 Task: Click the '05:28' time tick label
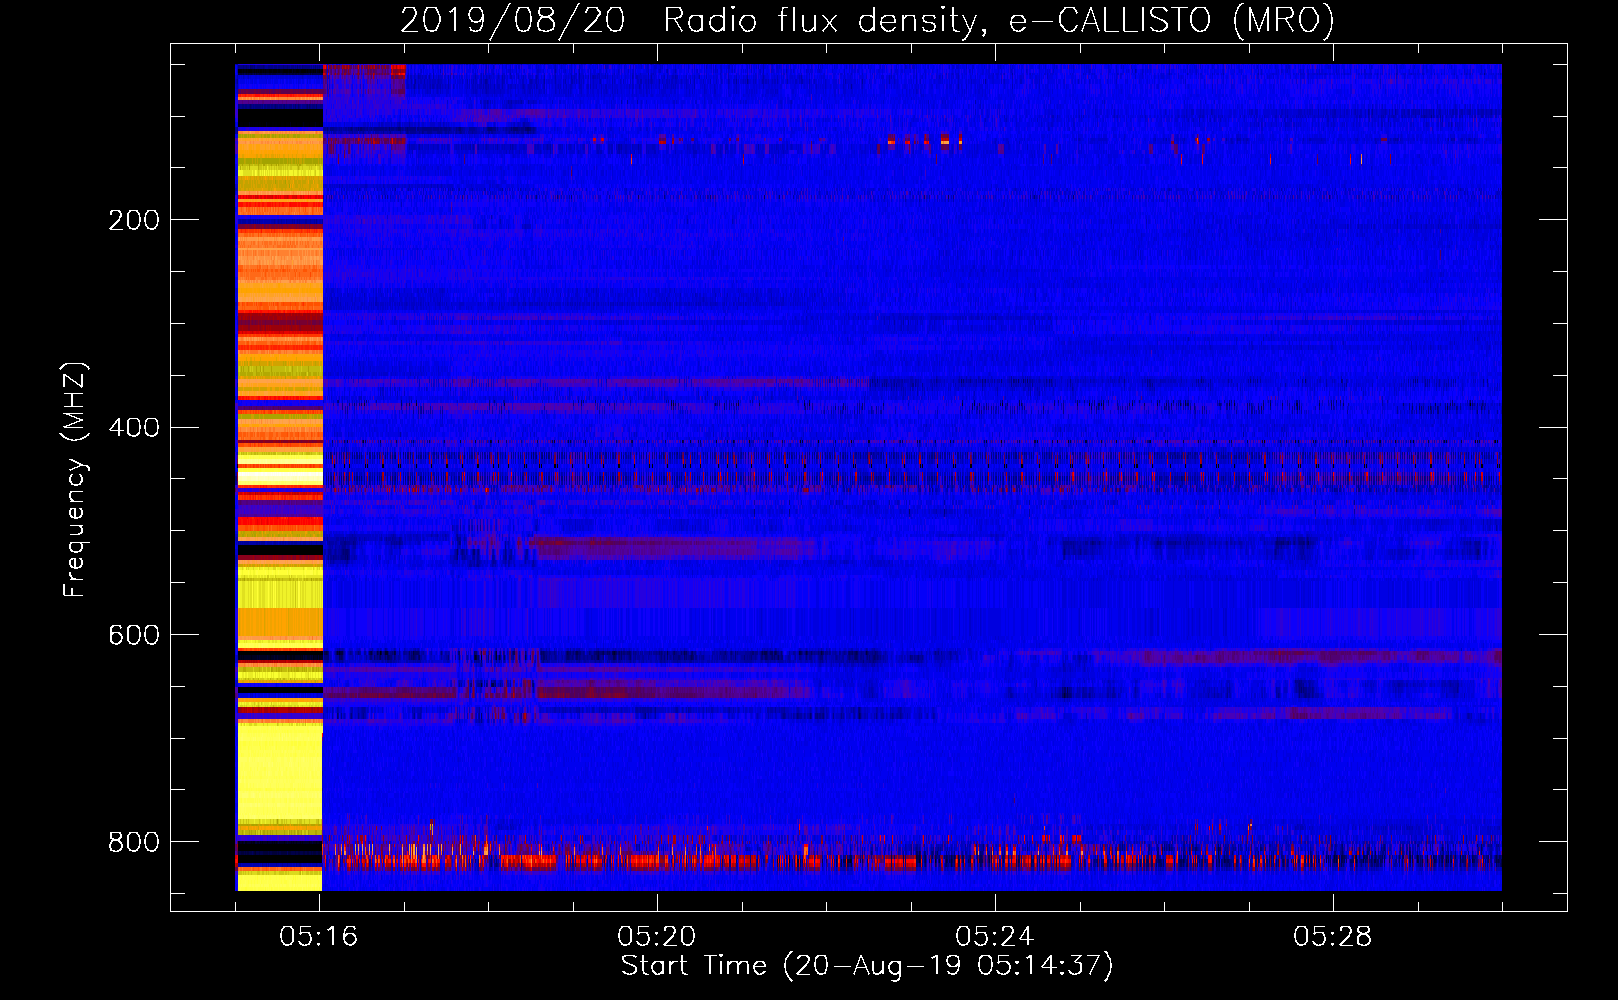click(1333, 937)
